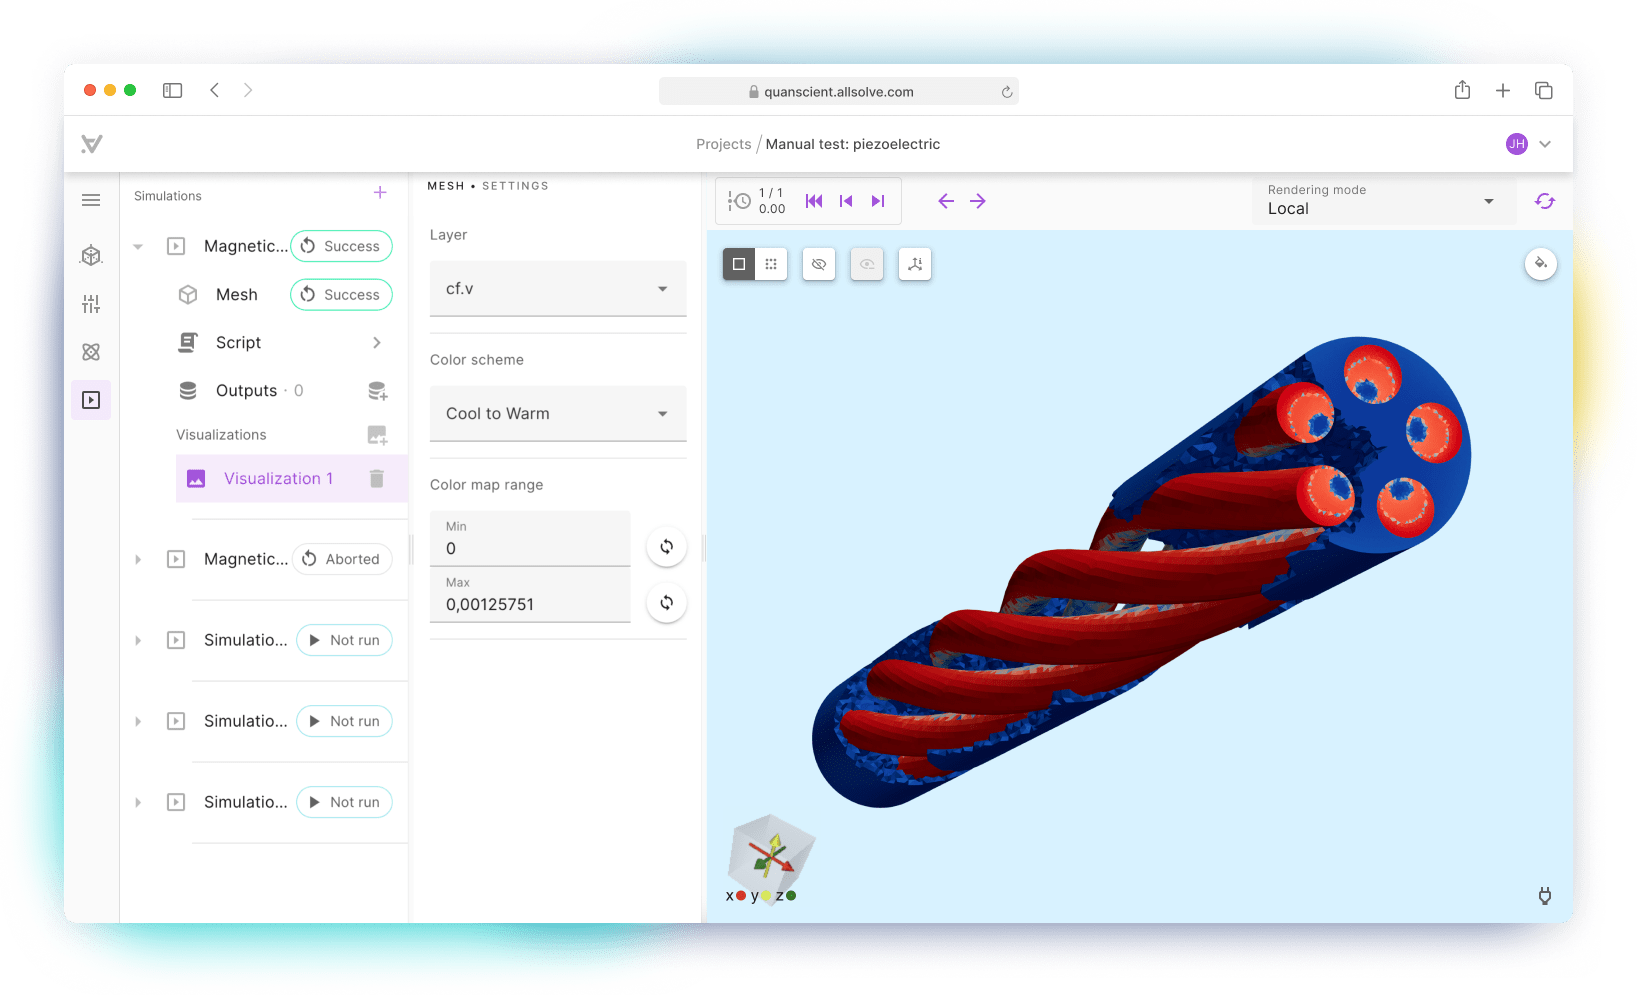Click the refresh sync icon near Rendering mode
This screenshot has height=995, width=1637.
pos(1545,200)
